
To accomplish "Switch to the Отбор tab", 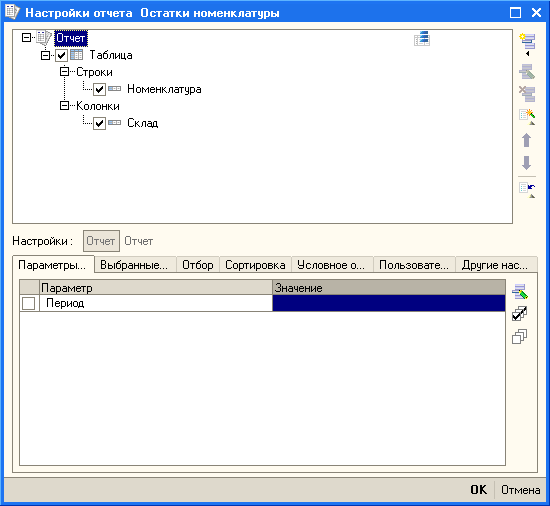I will (198, 265).
